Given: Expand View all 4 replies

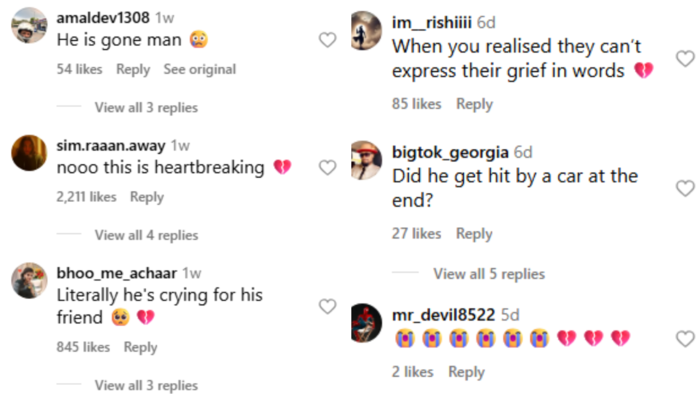Looking at the screenshot, I should tap(146, 235).
